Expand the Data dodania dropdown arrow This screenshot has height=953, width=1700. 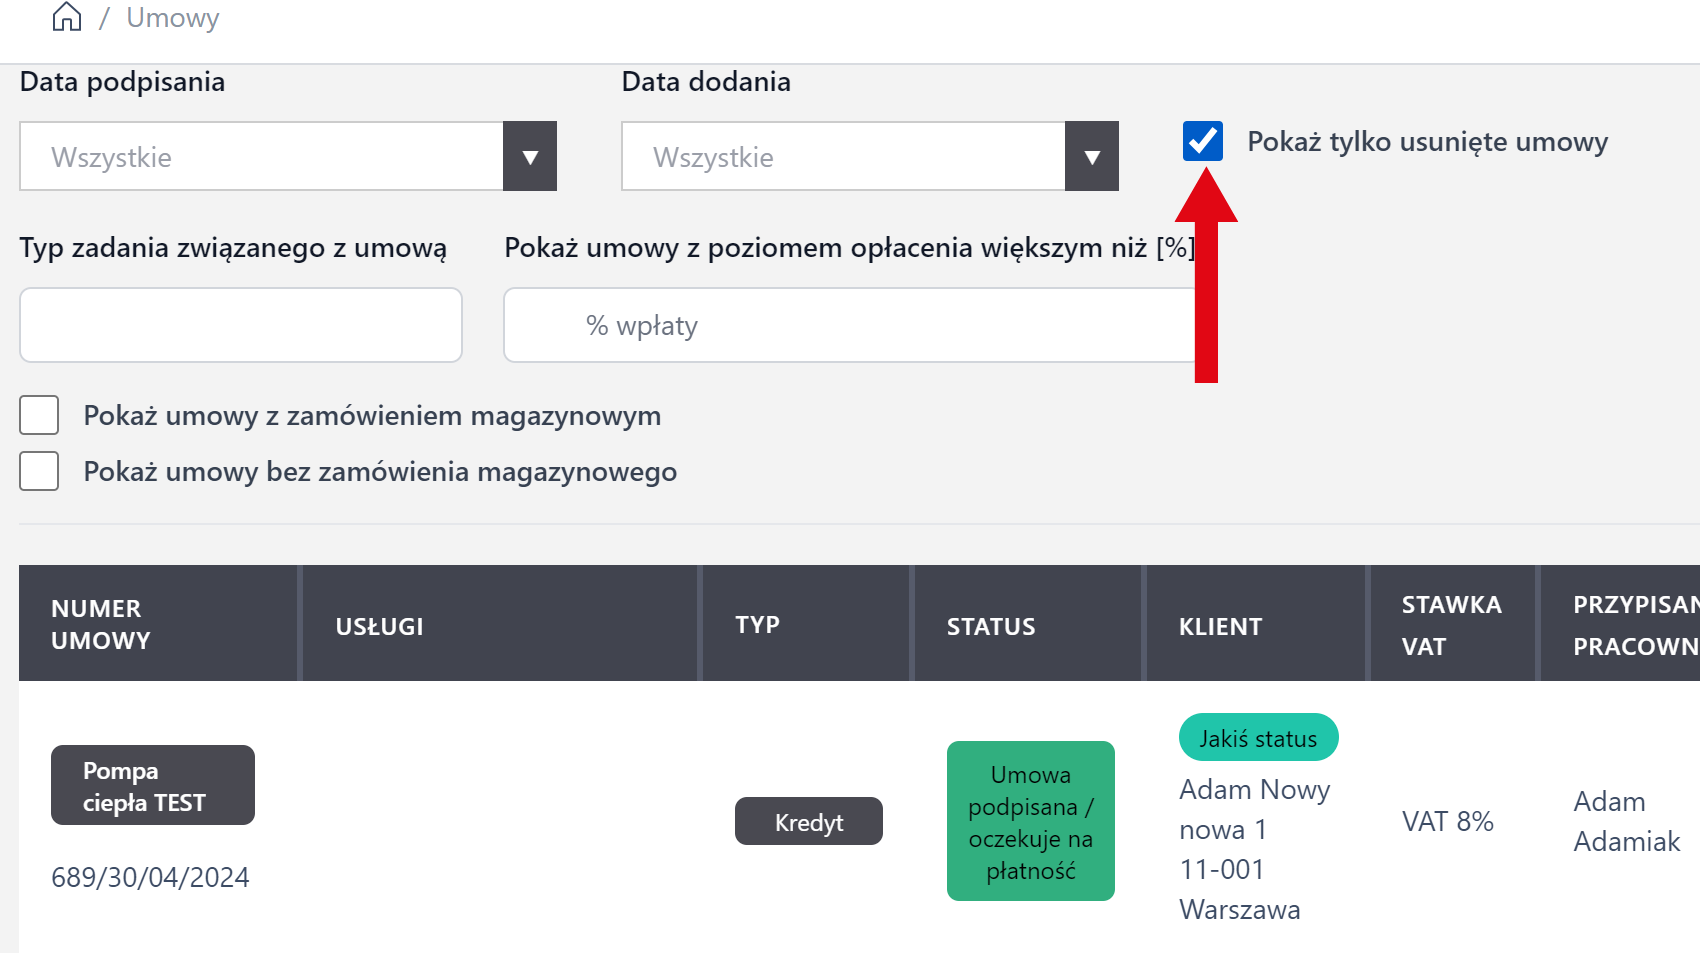[x=1092, y=157]
